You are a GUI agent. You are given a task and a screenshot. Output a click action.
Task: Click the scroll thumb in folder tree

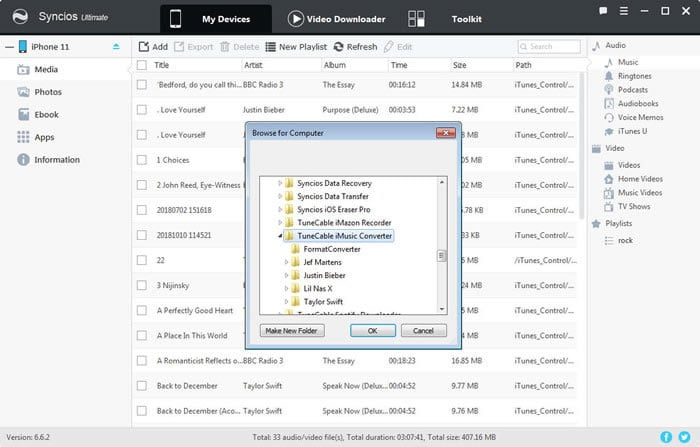(441, 255)
